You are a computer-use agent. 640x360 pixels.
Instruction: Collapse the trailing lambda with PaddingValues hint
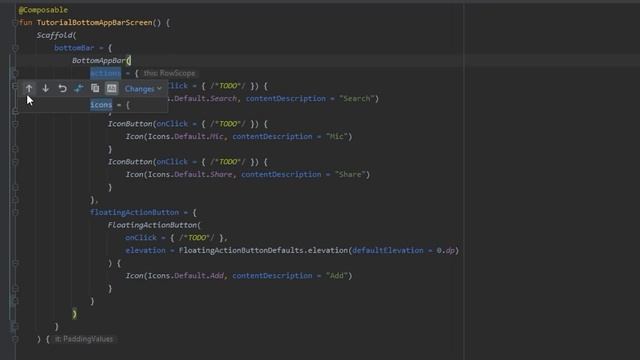15,339
